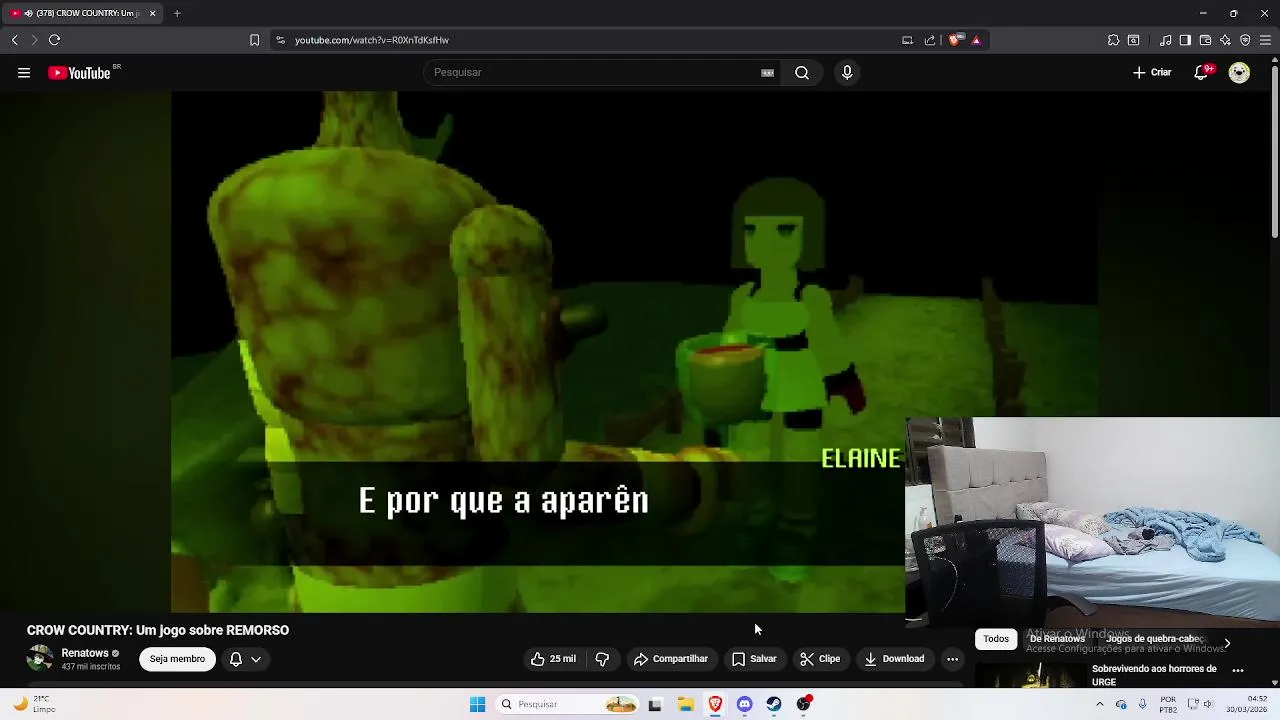Close the CROW COUNTRY browser tab
1280x720 pixels.
tap(152, 13)
